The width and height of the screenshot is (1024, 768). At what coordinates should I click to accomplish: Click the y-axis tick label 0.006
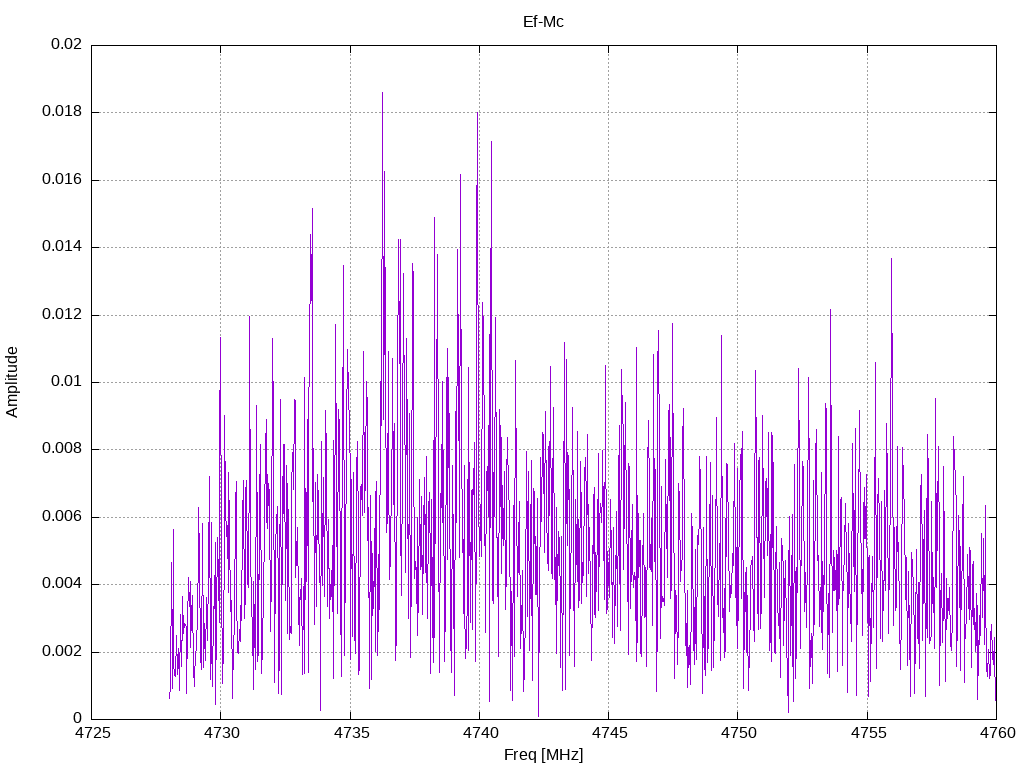coord(63,517)
